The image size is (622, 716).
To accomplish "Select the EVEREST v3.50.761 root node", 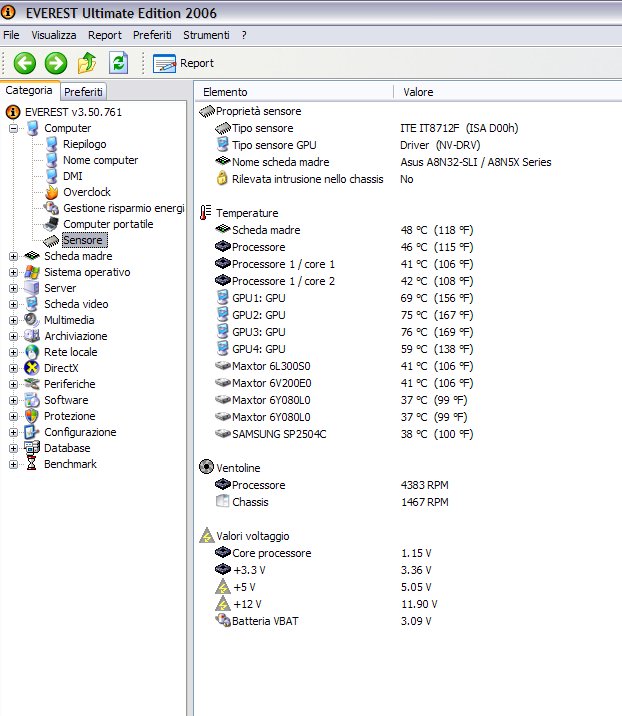I will [x=73, y=112].
